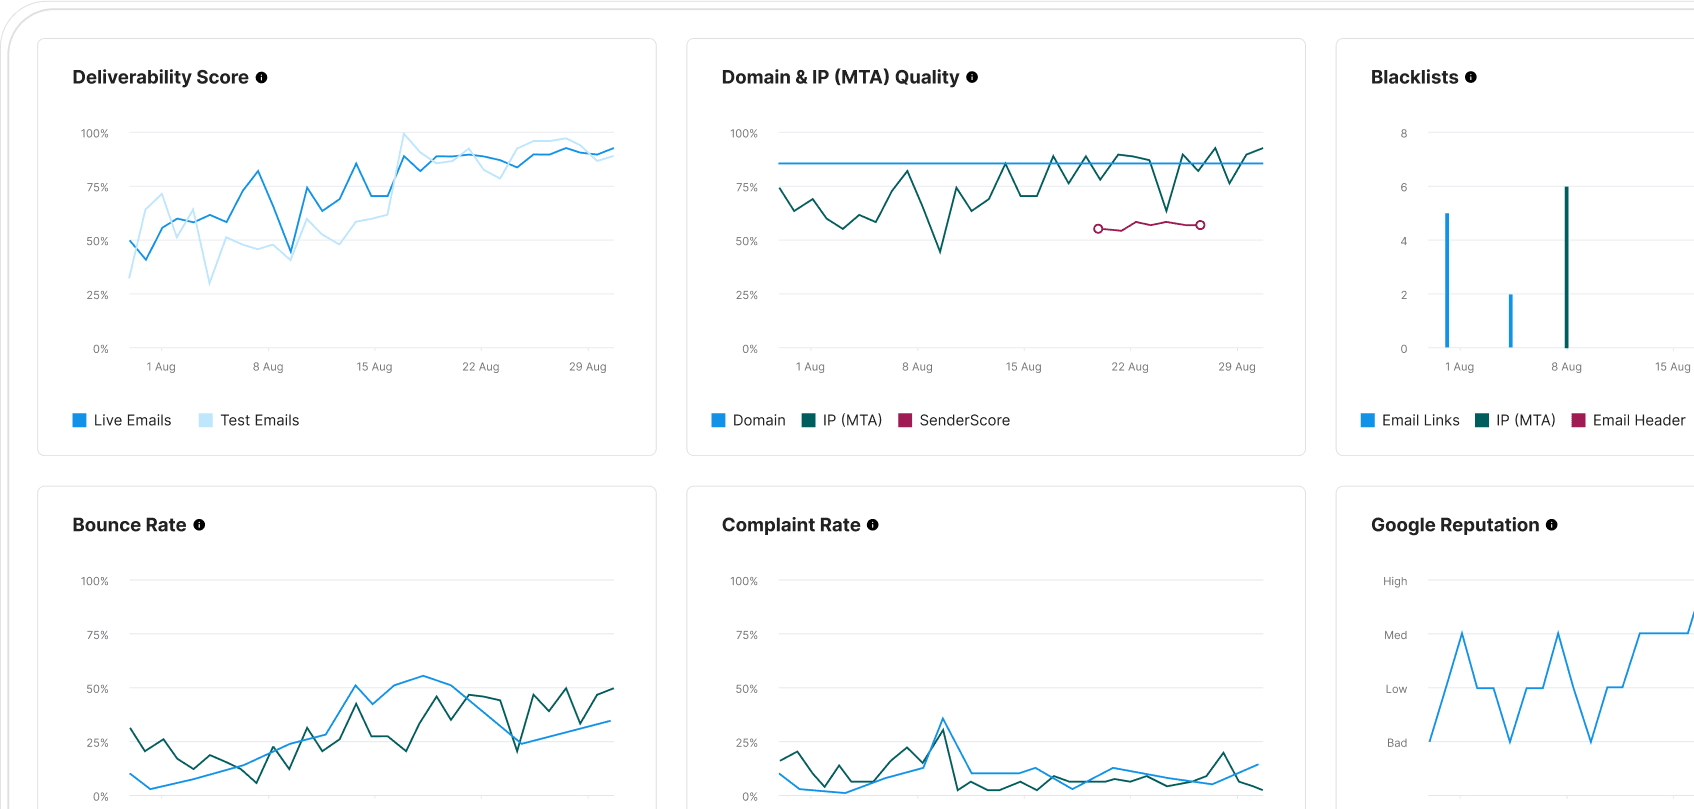Click the info icon beside Blacklists
Image resolution: width=1694 pixels, height=809 pixels.
[1471, 78]
